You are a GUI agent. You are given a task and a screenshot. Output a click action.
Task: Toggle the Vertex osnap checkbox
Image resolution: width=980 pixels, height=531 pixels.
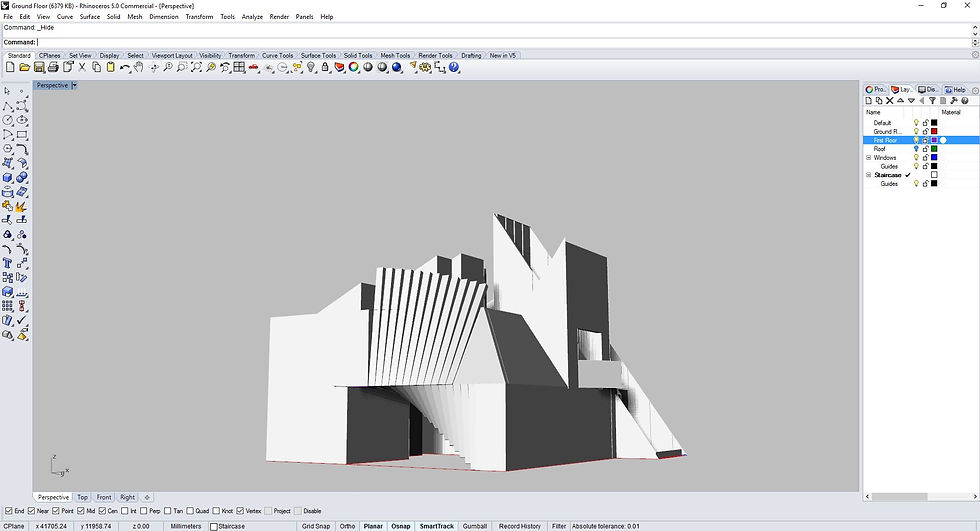tap(241, 511)
